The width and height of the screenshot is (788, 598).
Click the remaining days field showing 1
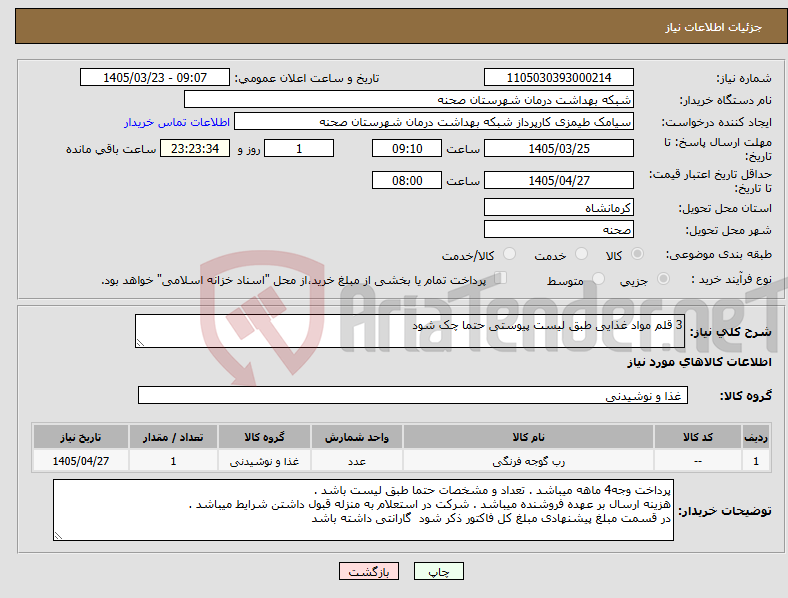(x=299, y=148)
